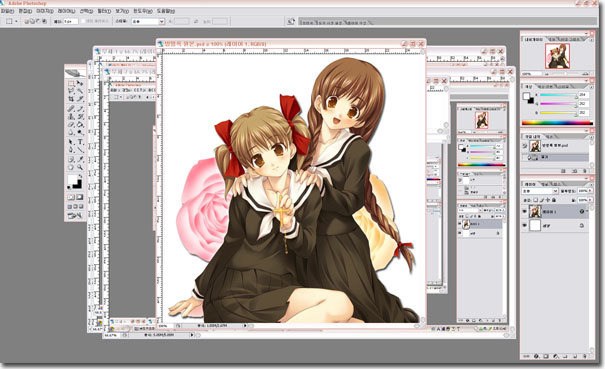Viewport: 605px width, 369px height.
Task: Switch to Quick Mask mode in toolbox
Action: [x=79, y=196]
